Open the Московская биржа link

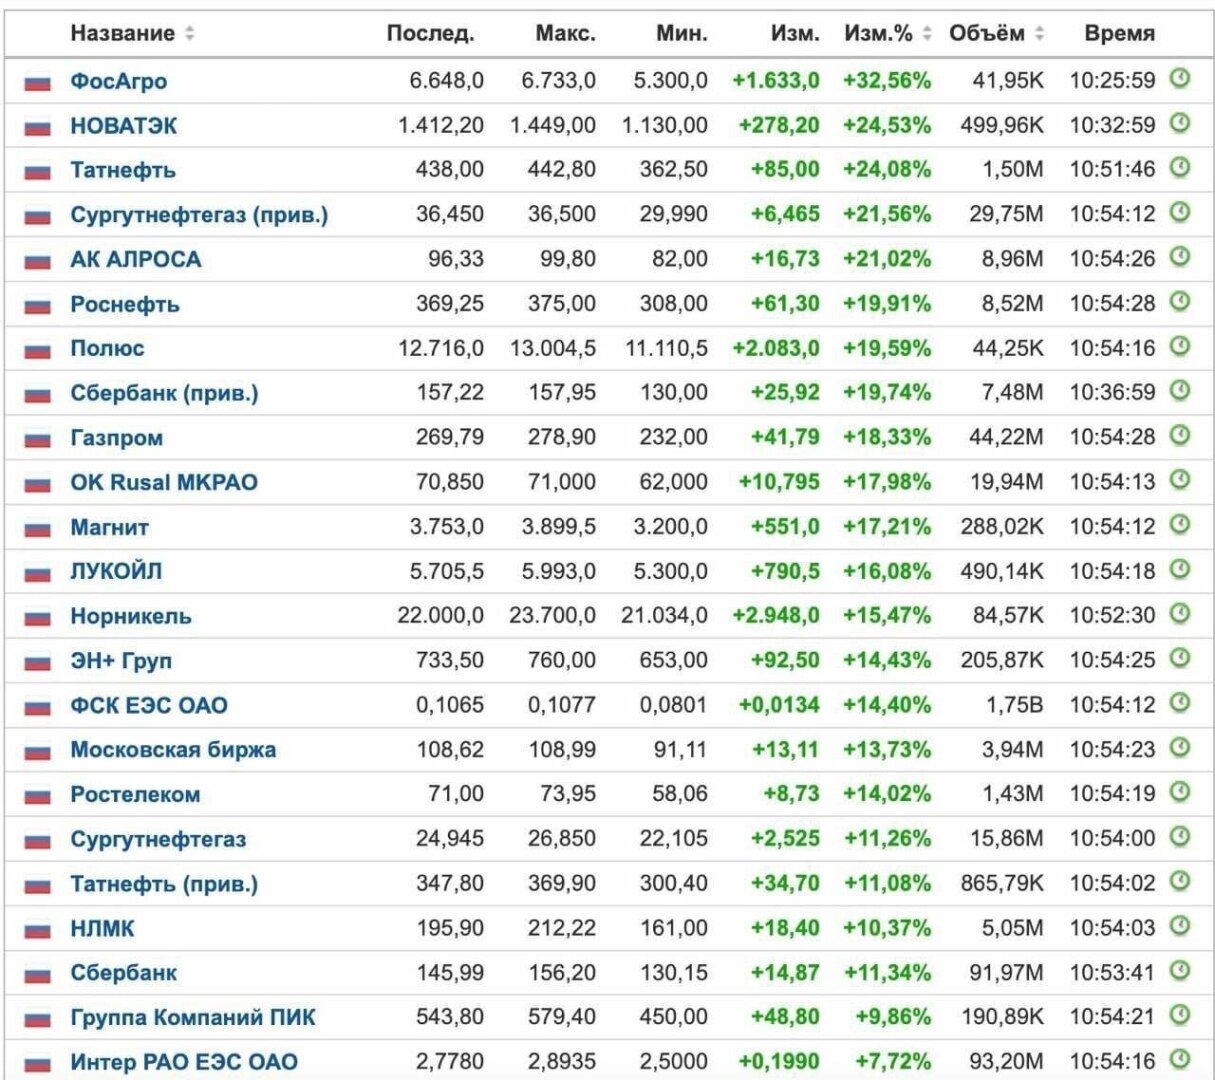[x=173, y=750]
